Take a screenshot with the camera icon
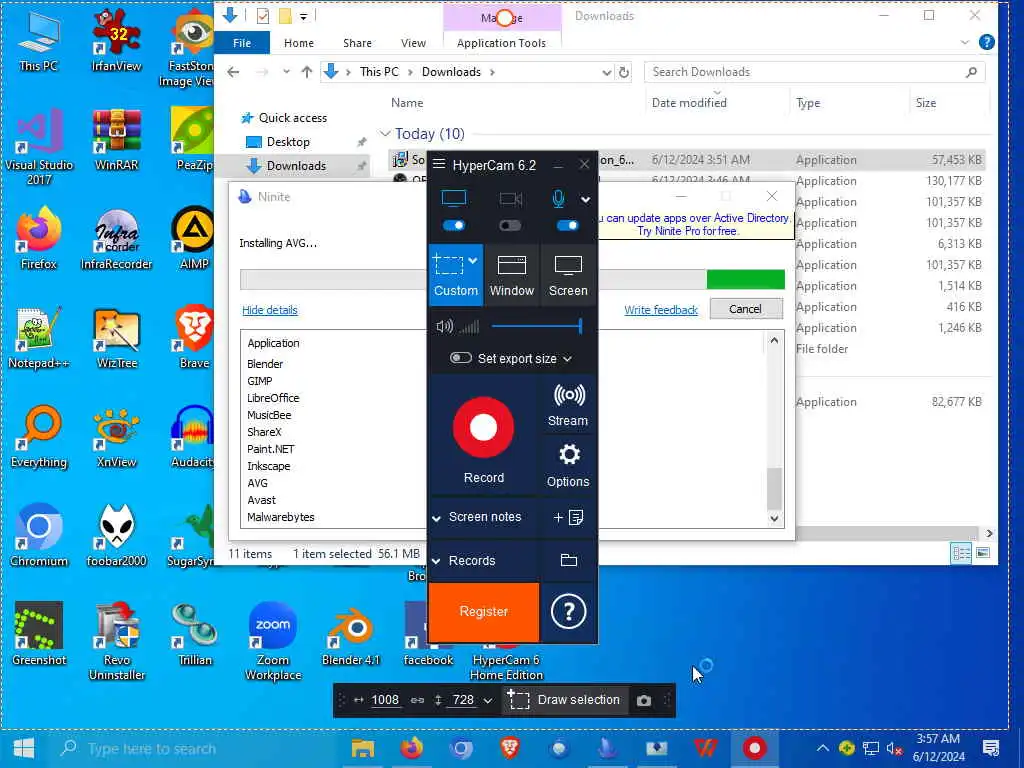This screenshot has height=768, width=1024. tap(644, 701)
